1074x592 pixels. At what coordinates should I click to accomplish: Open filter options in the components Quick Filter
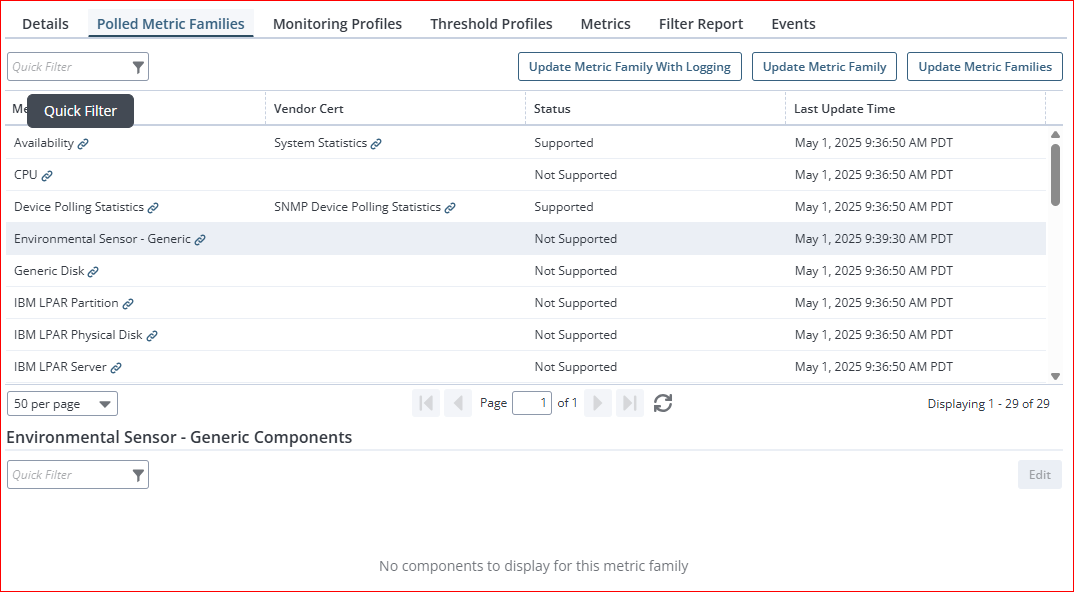(138, 475)
